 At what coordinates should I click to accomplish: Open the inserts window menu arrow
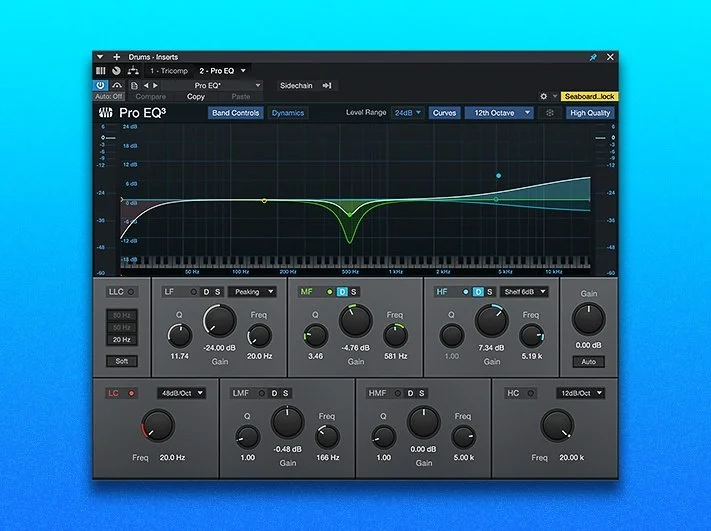point(100,57)
